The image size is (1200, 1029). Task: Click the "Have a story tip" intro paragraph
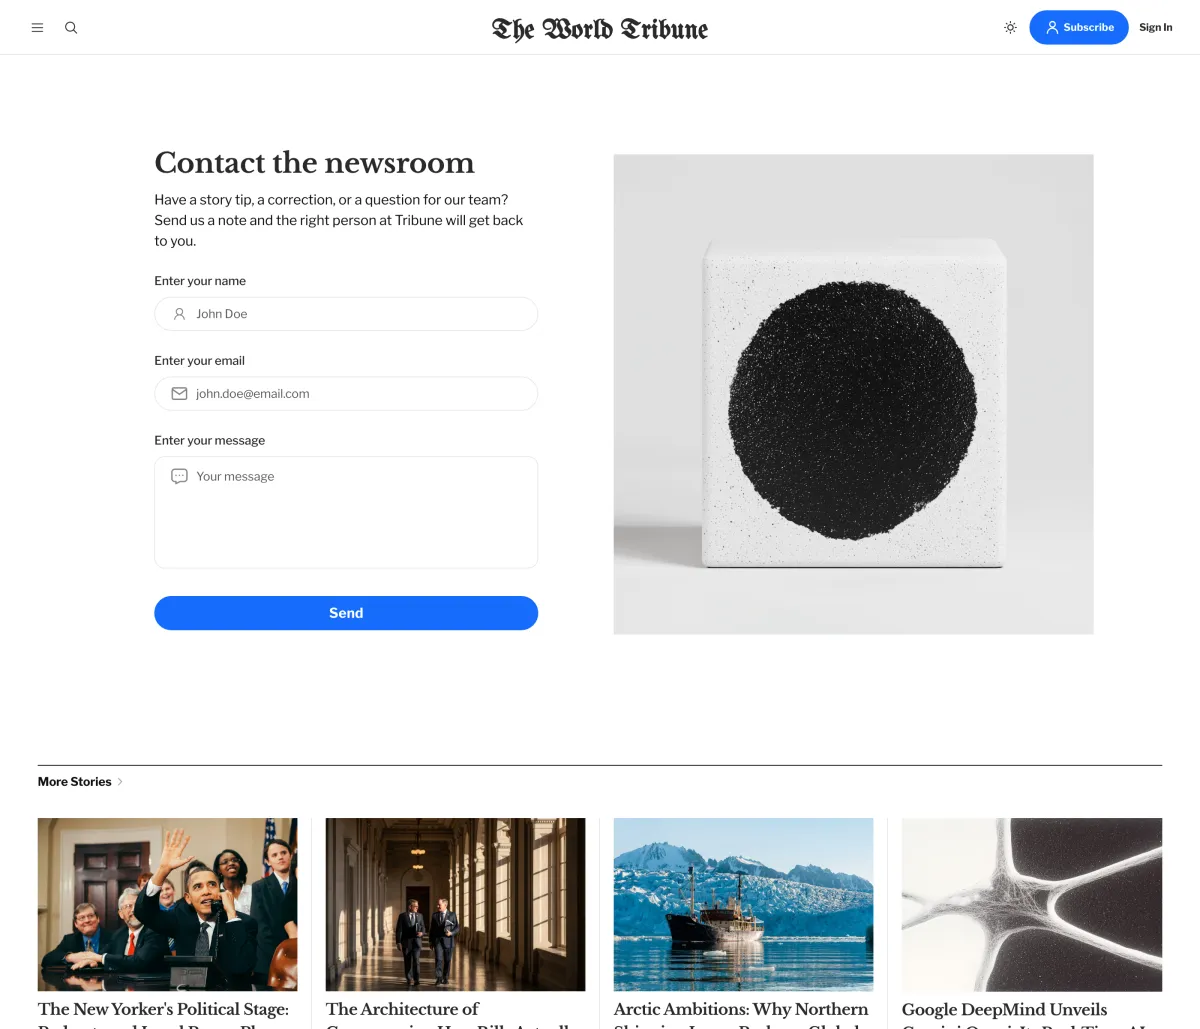coord(339,220)
